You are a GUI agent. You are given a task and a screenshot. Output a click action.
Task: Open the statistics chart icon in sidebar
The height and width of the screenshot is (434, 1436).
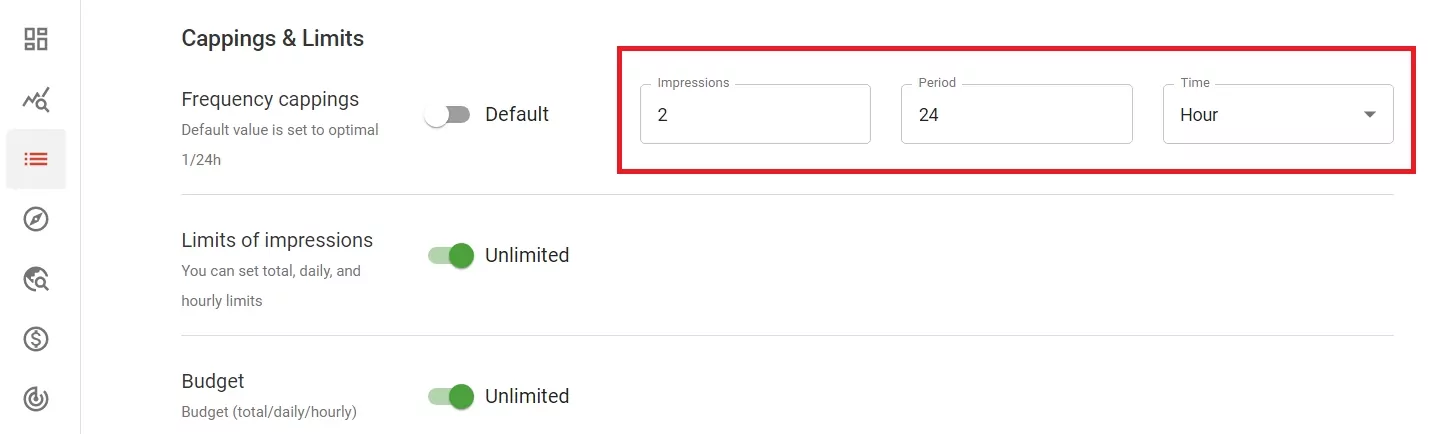tap(36, 99)
